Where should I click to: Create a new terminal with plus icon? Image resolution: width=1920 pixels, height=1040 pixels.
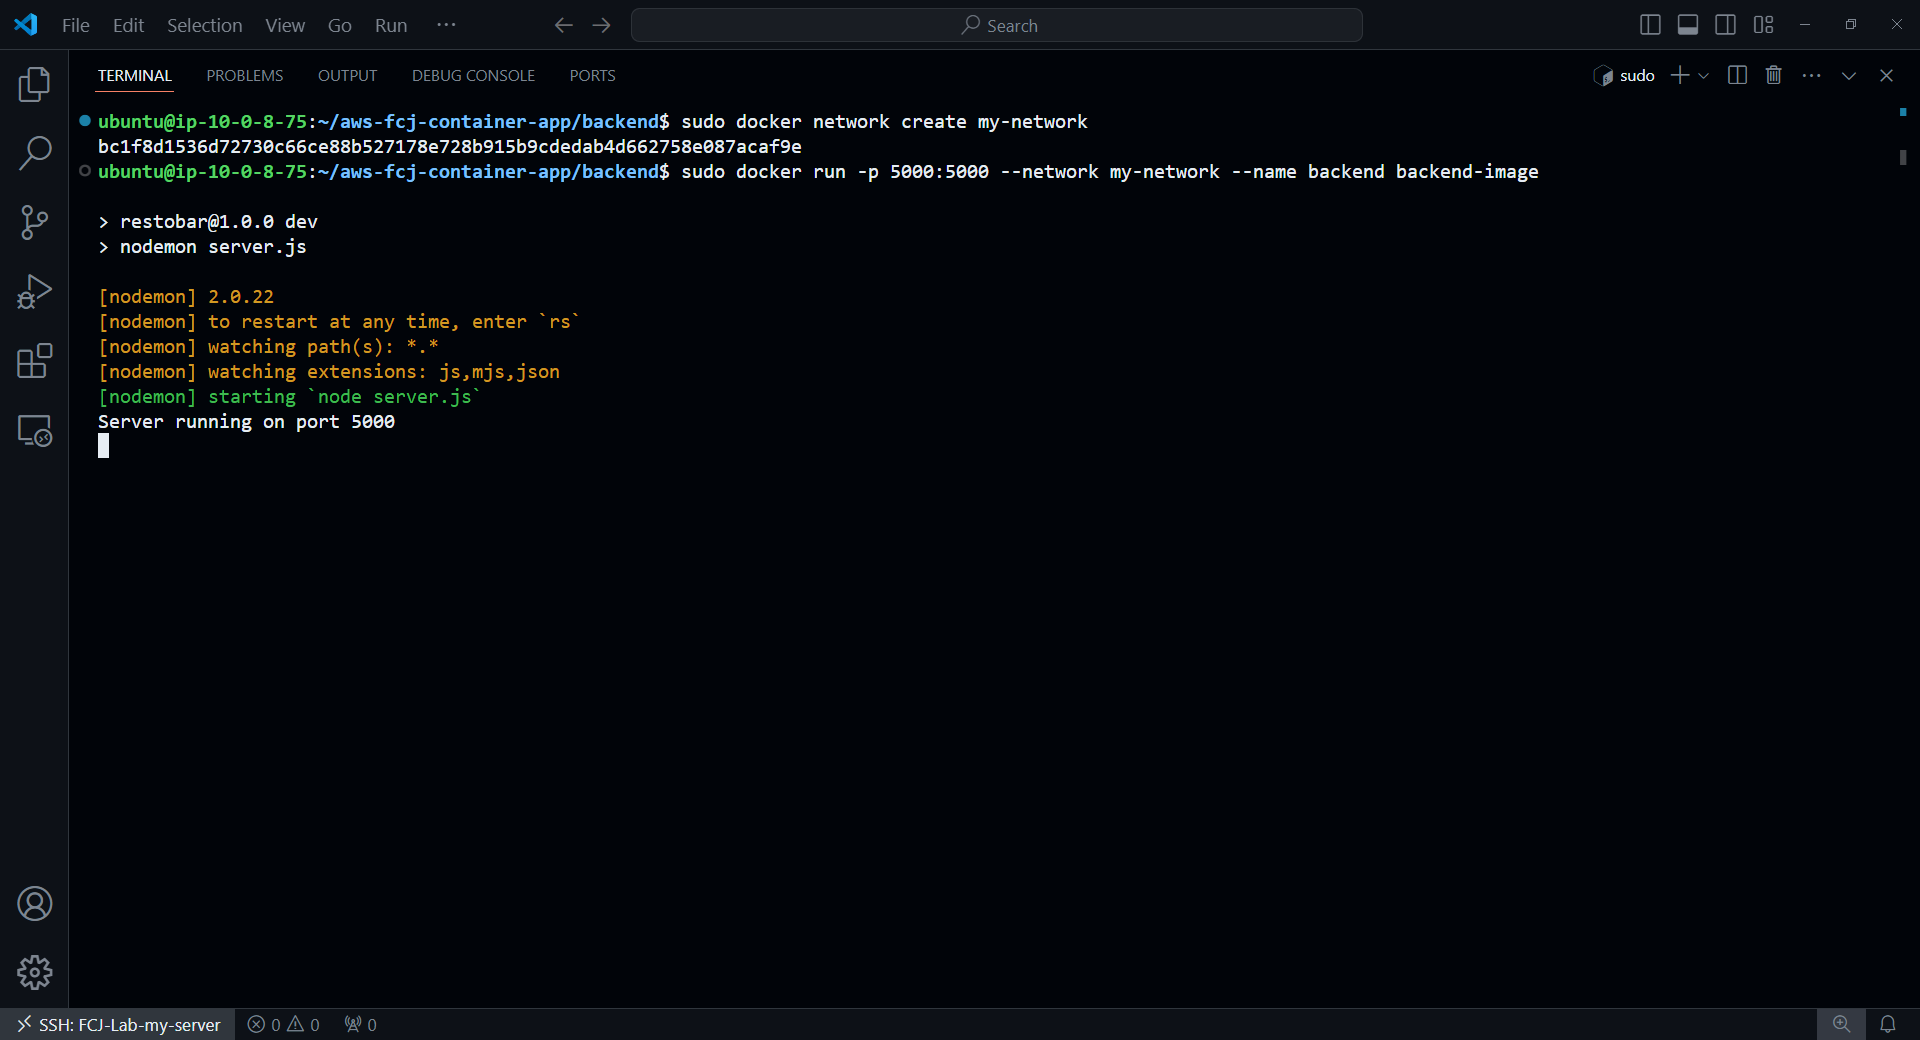[1680, 75]
